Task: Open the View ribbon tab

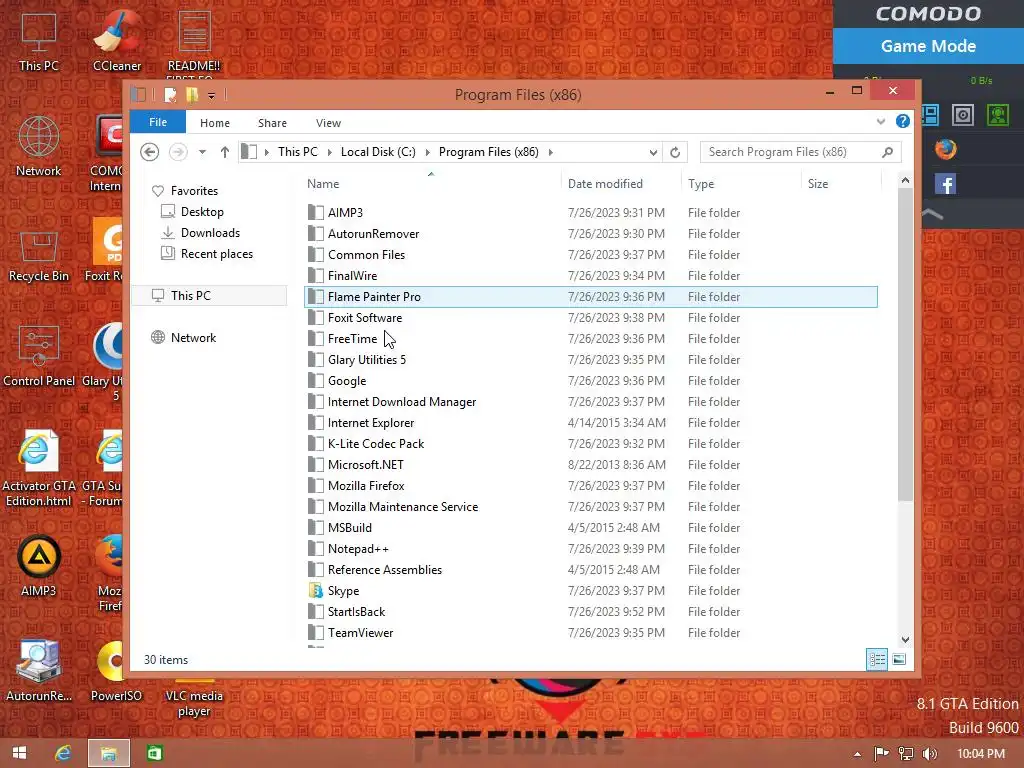Action: (328, 123)
